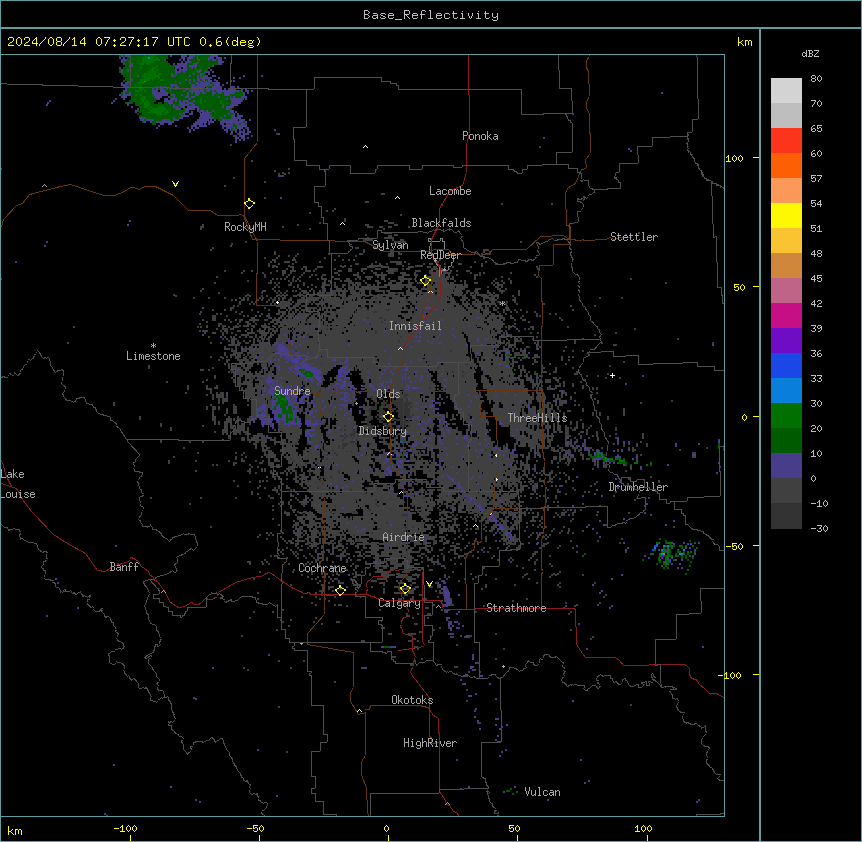The image size is (862, 842).
Task: Select the royal blue legend swatch
Action: 786,365
